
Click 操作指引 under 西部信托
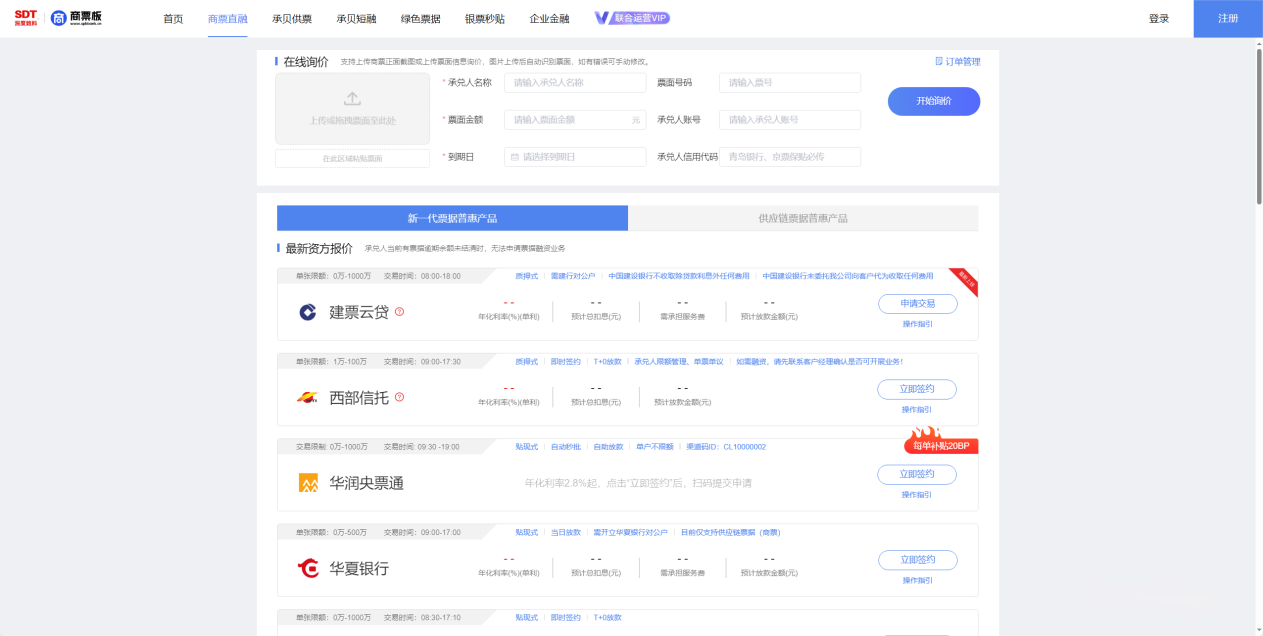click(916, 409)
